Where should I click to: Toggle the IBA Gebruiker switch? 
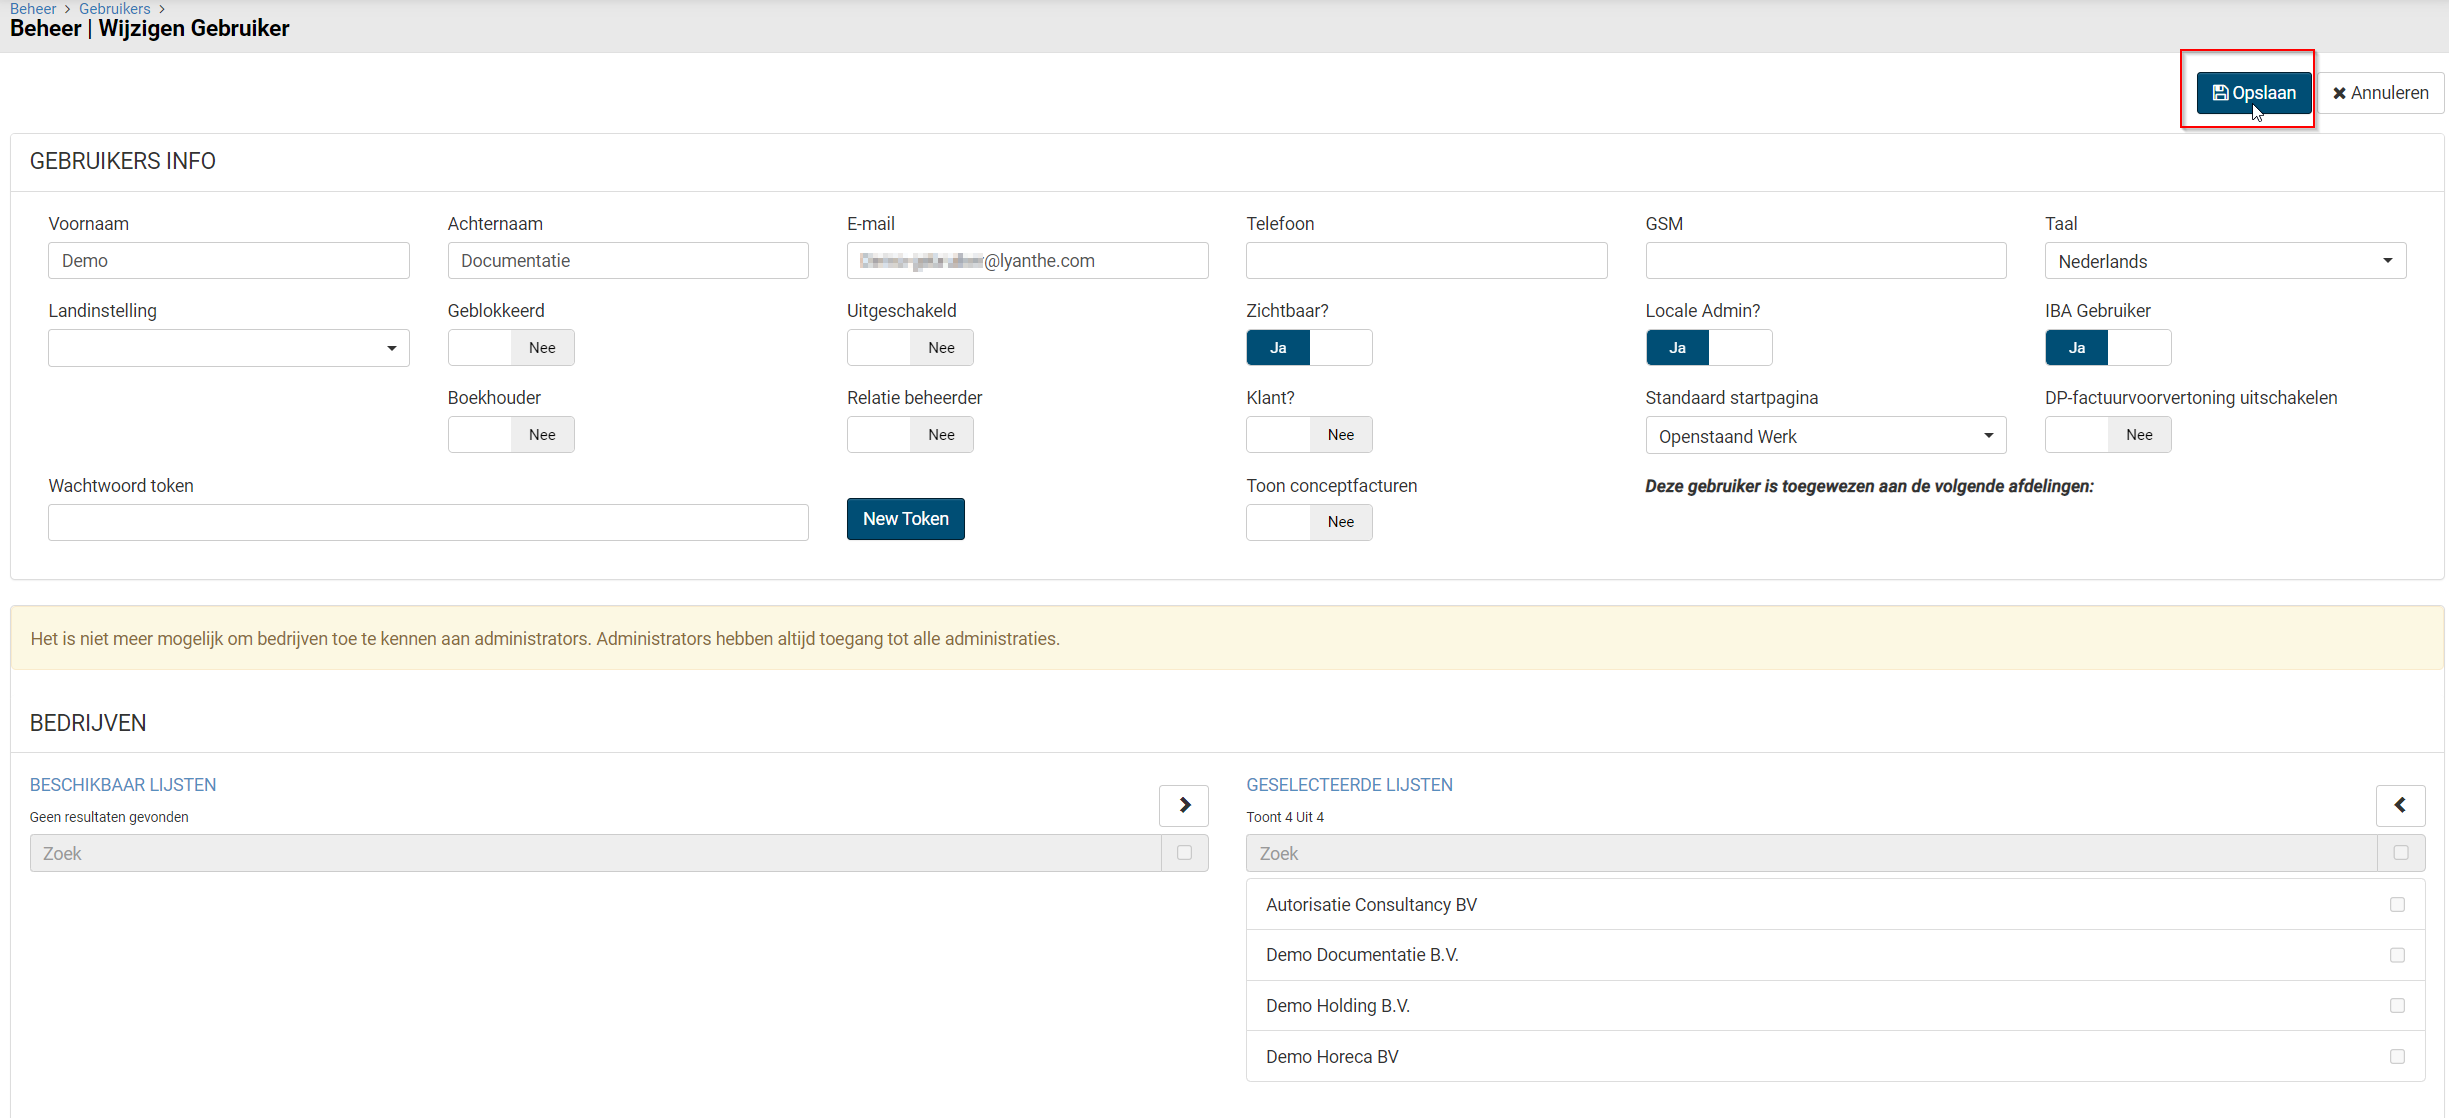(x=2107, y=348)
